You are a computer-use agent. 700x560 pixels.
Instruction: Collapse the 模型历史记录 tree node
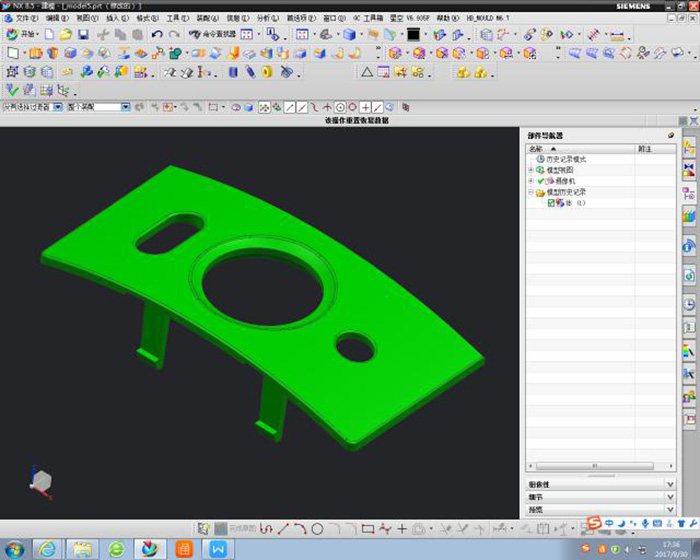[x=531, y=192]
